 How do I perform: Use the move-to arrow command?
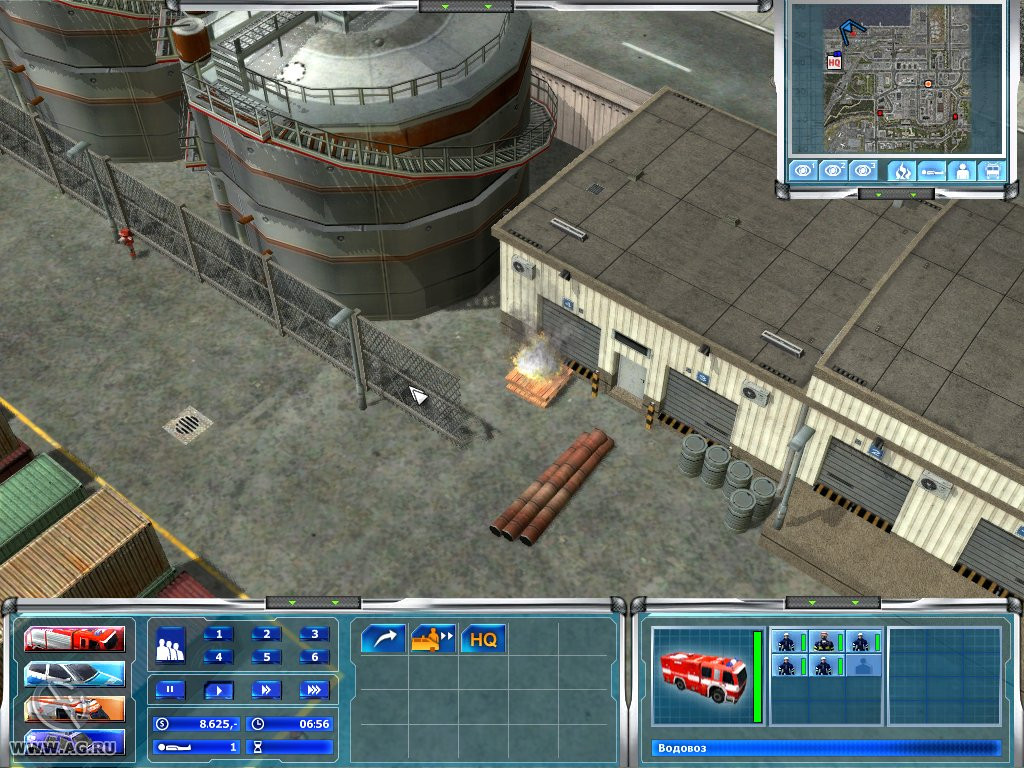(x=383, y=638)
